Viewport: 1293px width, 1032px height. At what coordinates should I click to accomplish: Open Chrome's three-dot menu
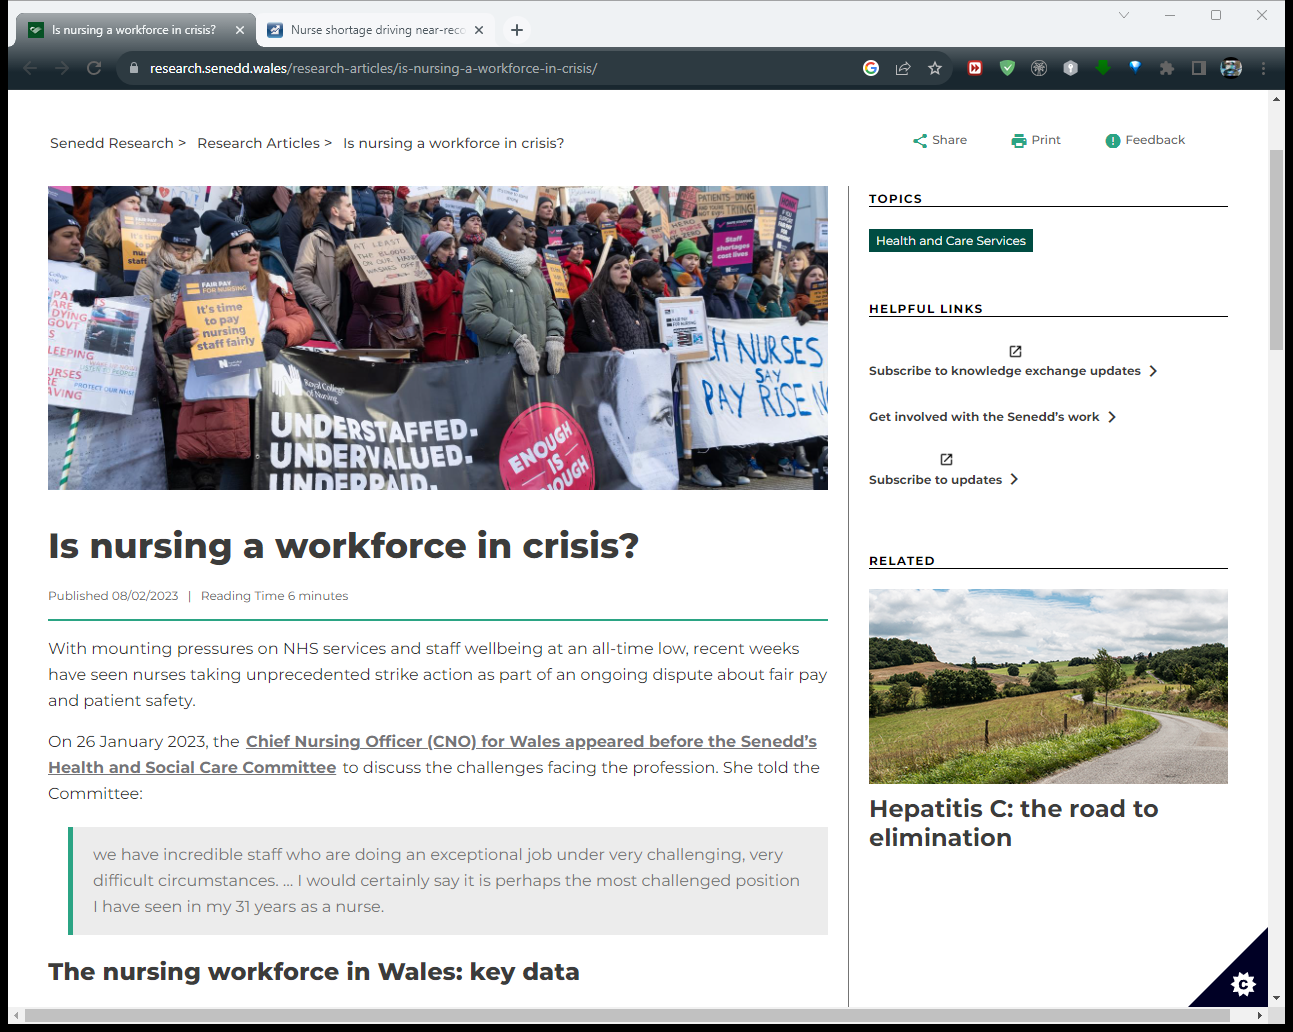click(1263, 68)
